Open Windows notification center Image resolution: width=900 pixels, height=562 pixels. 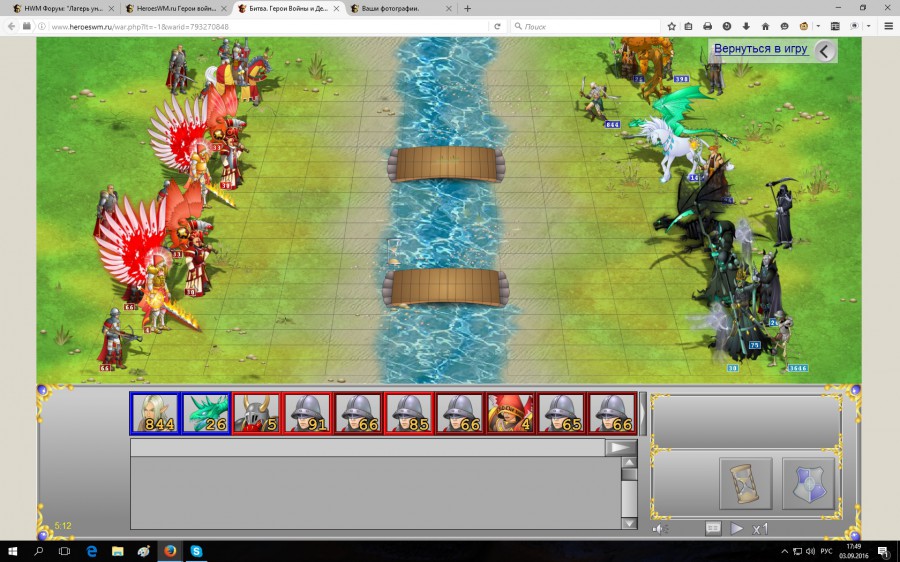tap(883, 551)
